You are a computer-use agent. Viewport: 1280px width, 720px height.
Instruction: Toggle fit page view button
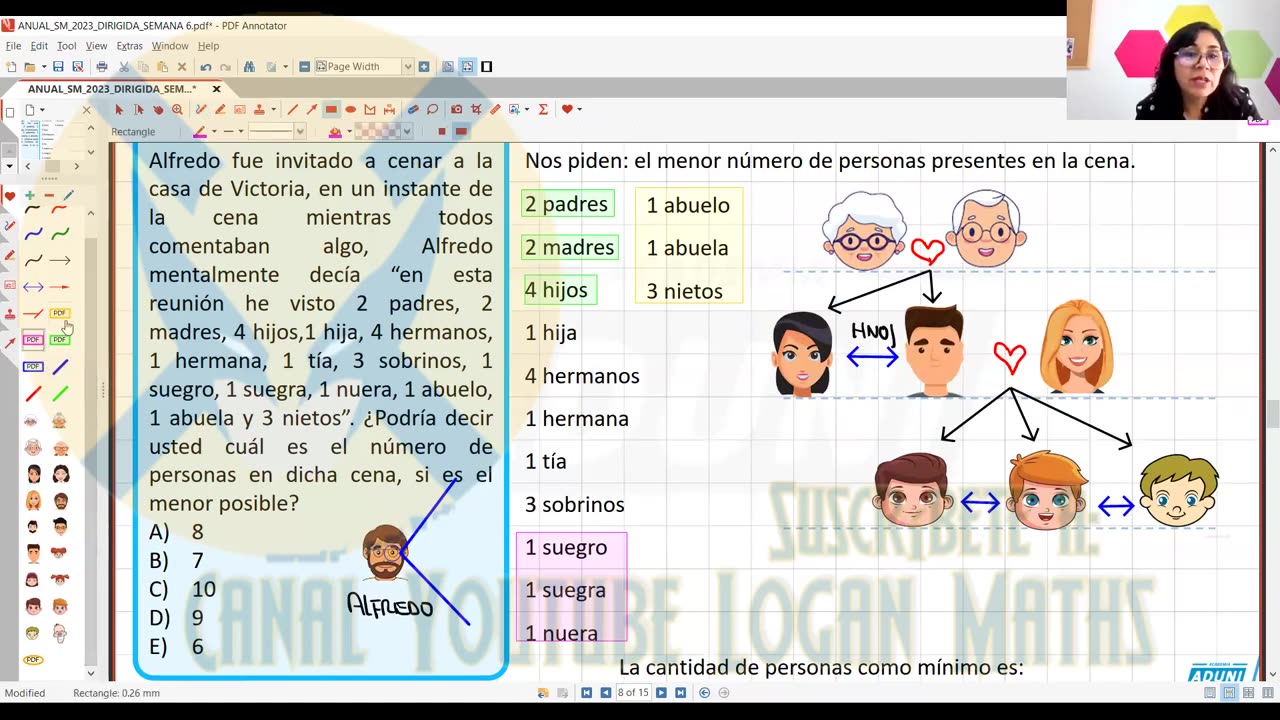(x=448, y=66)
